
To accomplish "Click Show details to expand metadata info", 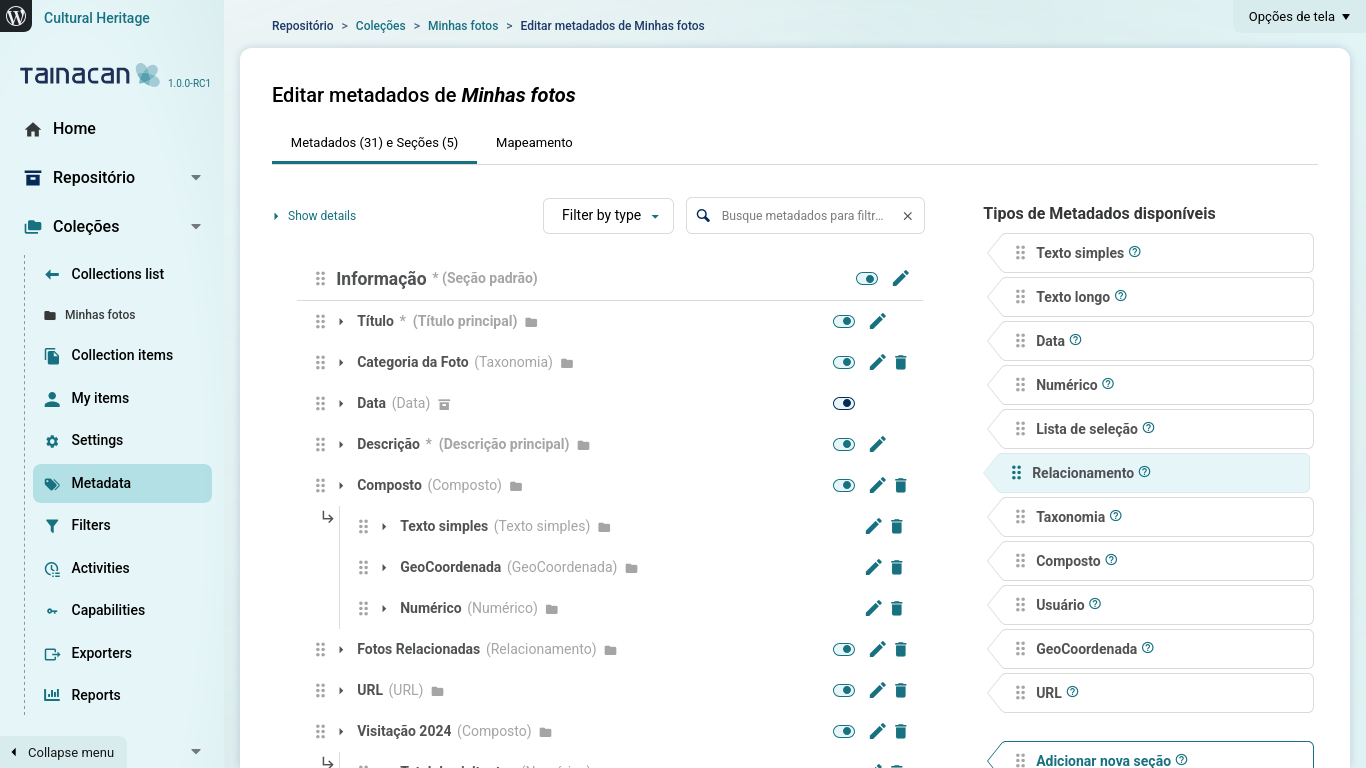I will (314, 215).
